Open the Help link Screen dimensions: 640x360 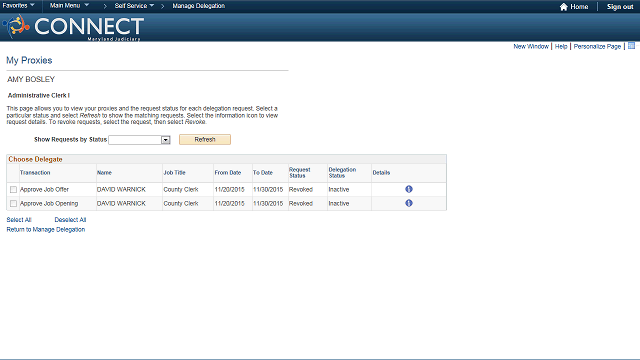pyautogui.click(x=561, y=47)
